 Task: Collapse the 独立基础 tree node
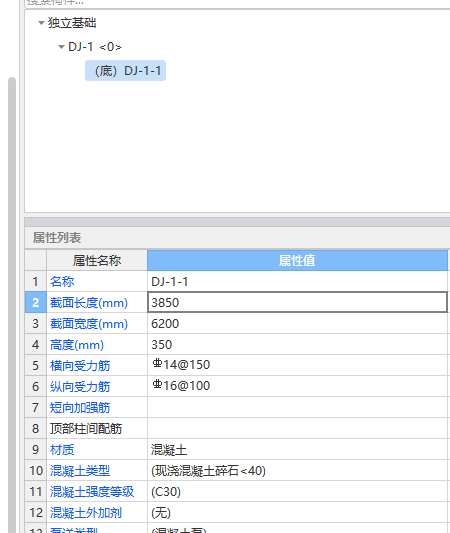[41, 23]
